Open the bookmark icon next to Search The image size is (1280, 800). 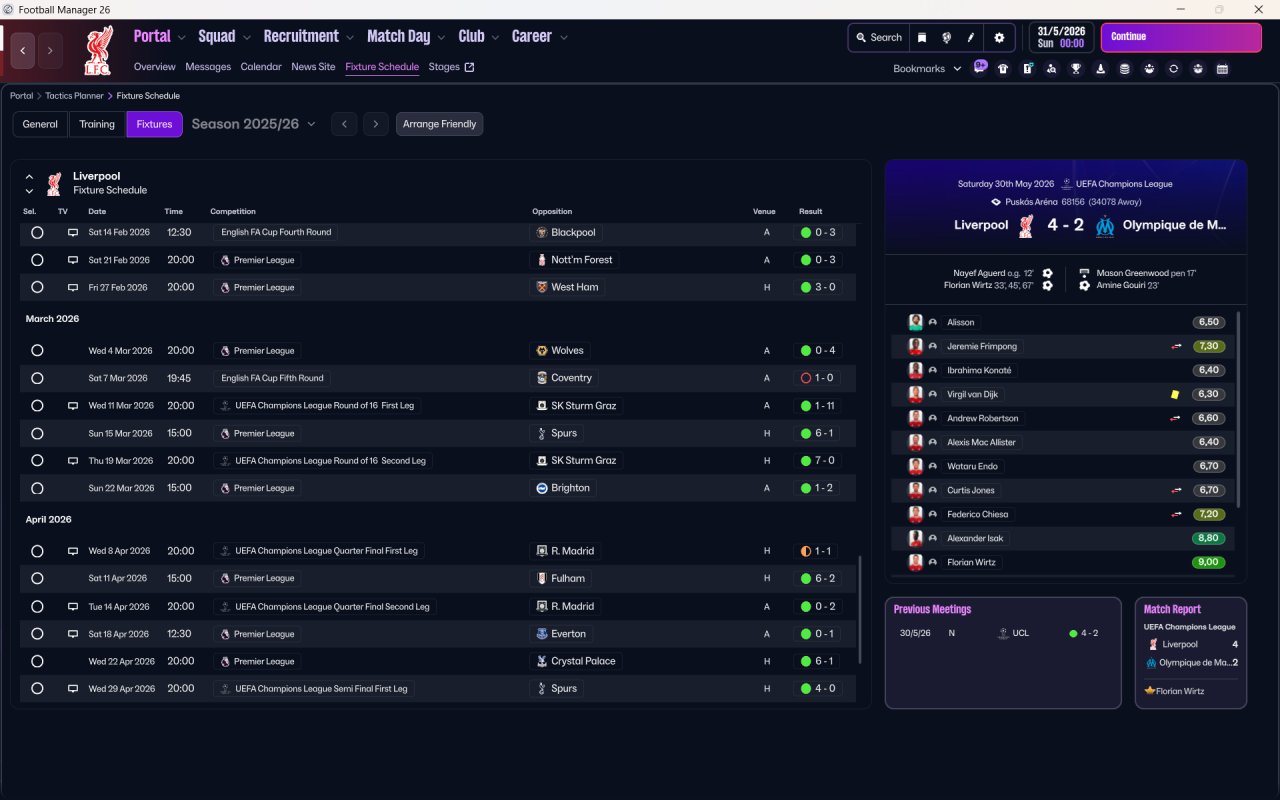pyautogui.click(x=922, y=38)
